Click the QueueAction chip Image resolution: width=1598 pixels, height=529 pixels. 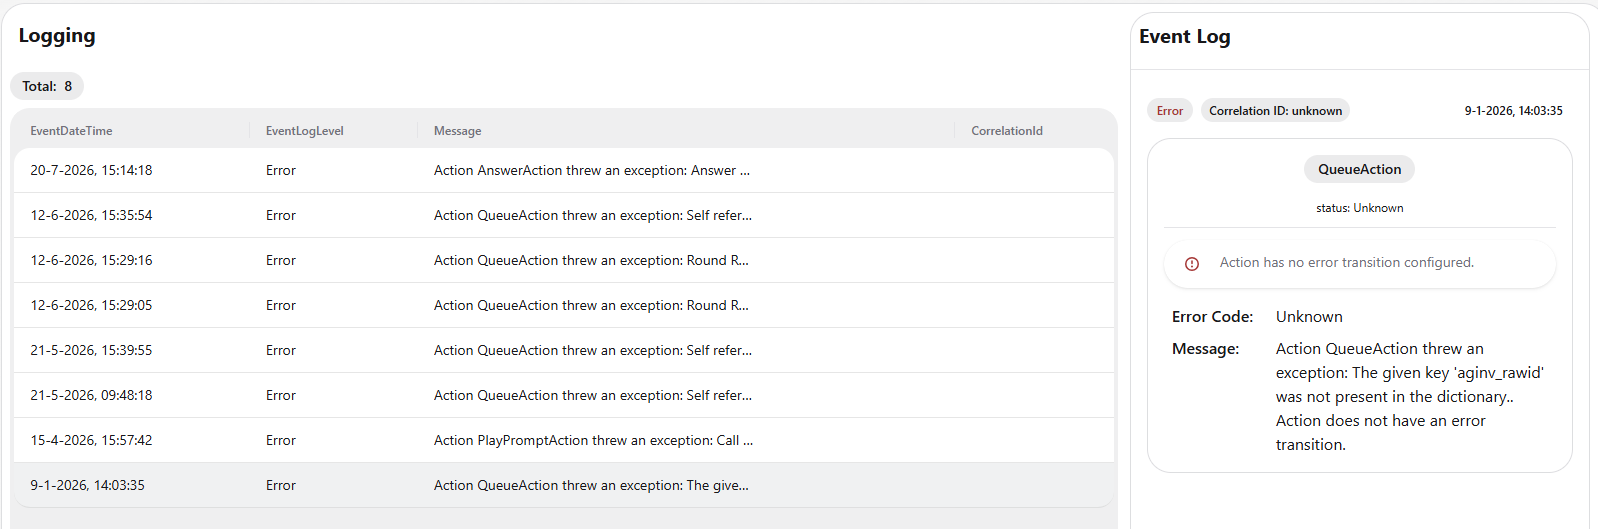[x=1359, y=169]
